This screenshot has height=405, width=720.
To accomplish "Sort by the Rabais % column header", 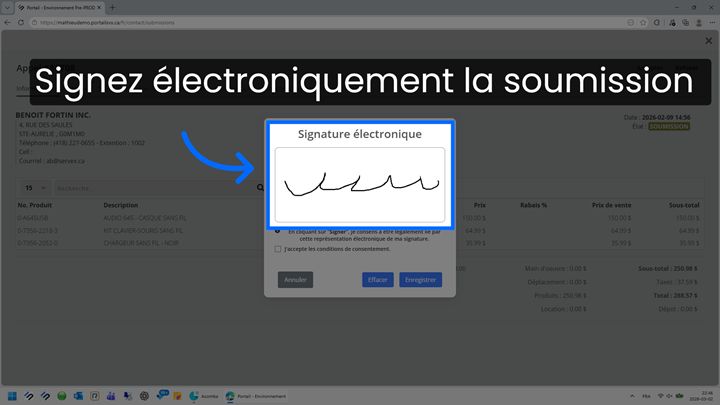I will point(533,205).
